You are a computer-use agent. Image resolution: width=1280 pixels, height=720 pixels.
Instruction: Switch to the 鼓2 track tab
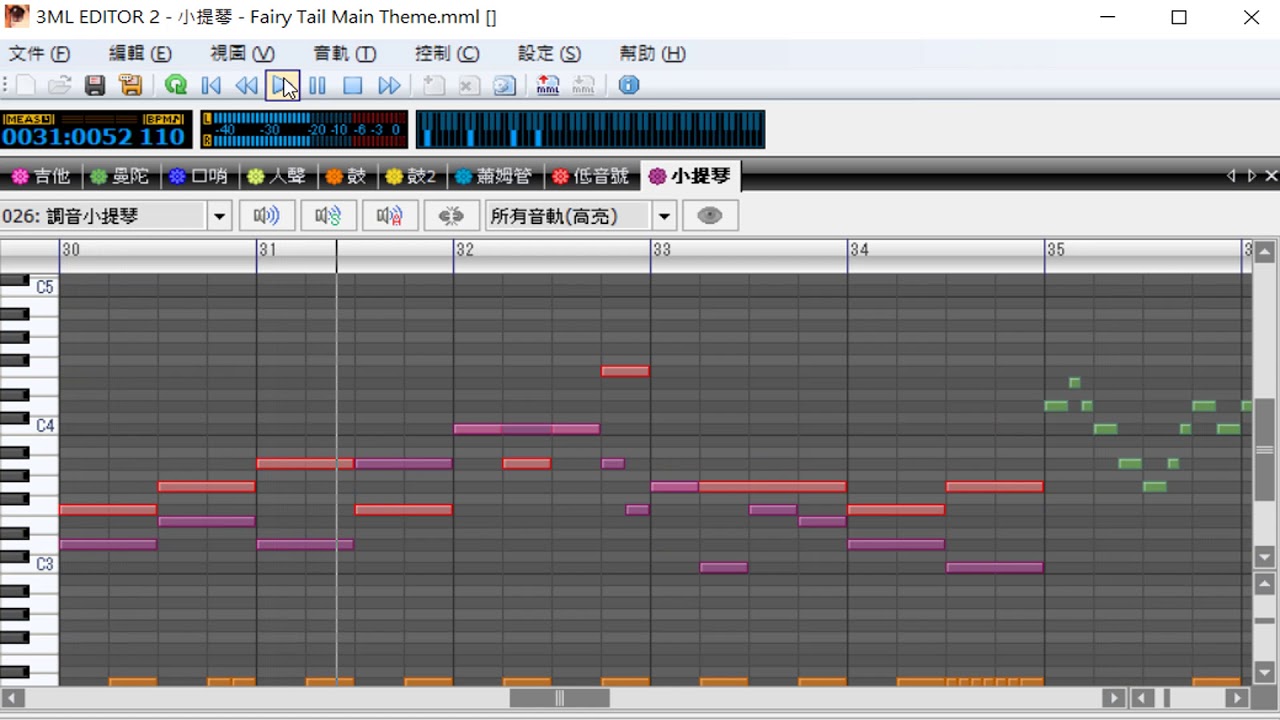tap(411, 177)
